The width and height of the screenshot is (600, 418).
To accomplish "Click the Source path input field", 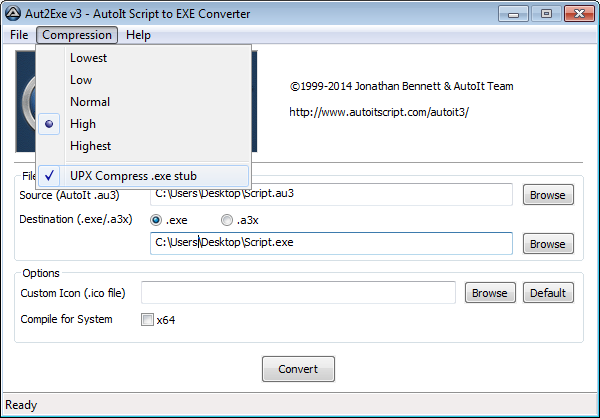I will click(331, 194).
